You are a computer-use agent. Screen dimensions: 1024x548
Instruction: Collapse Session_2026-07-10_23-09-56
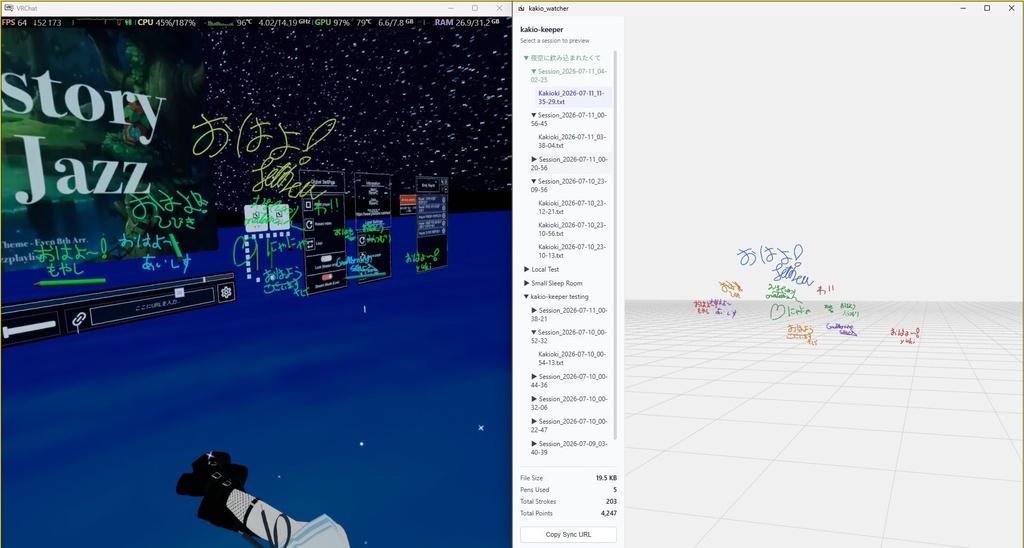coord(568,185)
